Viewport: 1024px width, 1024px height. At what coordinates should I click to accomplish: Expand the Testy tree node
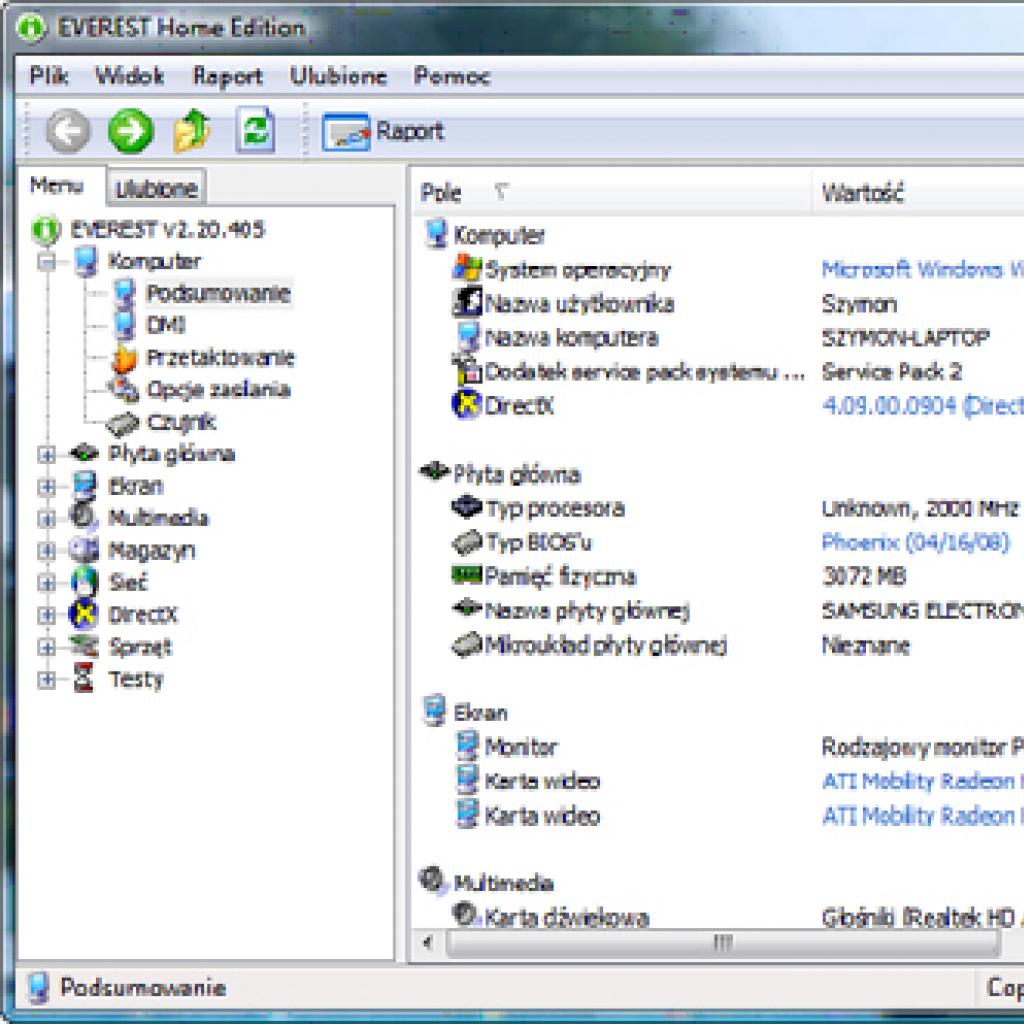[x=46, y=680]
